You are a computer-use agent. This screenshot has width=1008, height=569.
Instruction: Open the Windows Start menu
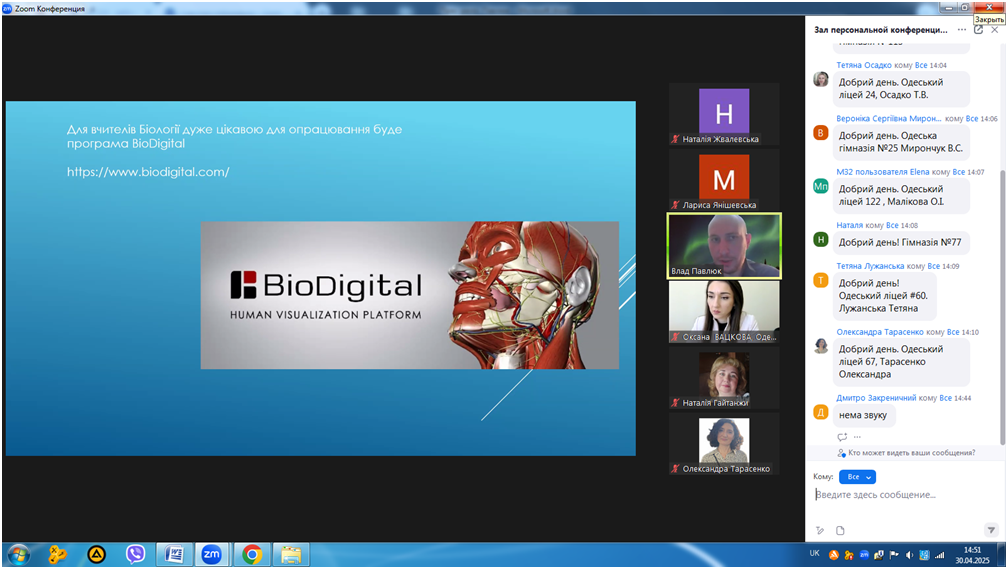coord(18,555)
